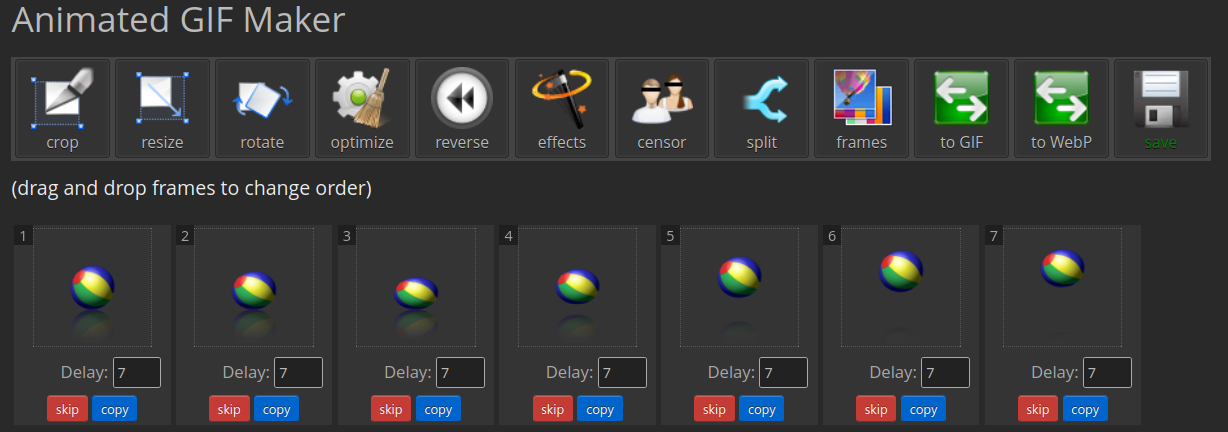Screen dimensions: 1228x432
Task: Select the crop tool icon
Action: 62,106
